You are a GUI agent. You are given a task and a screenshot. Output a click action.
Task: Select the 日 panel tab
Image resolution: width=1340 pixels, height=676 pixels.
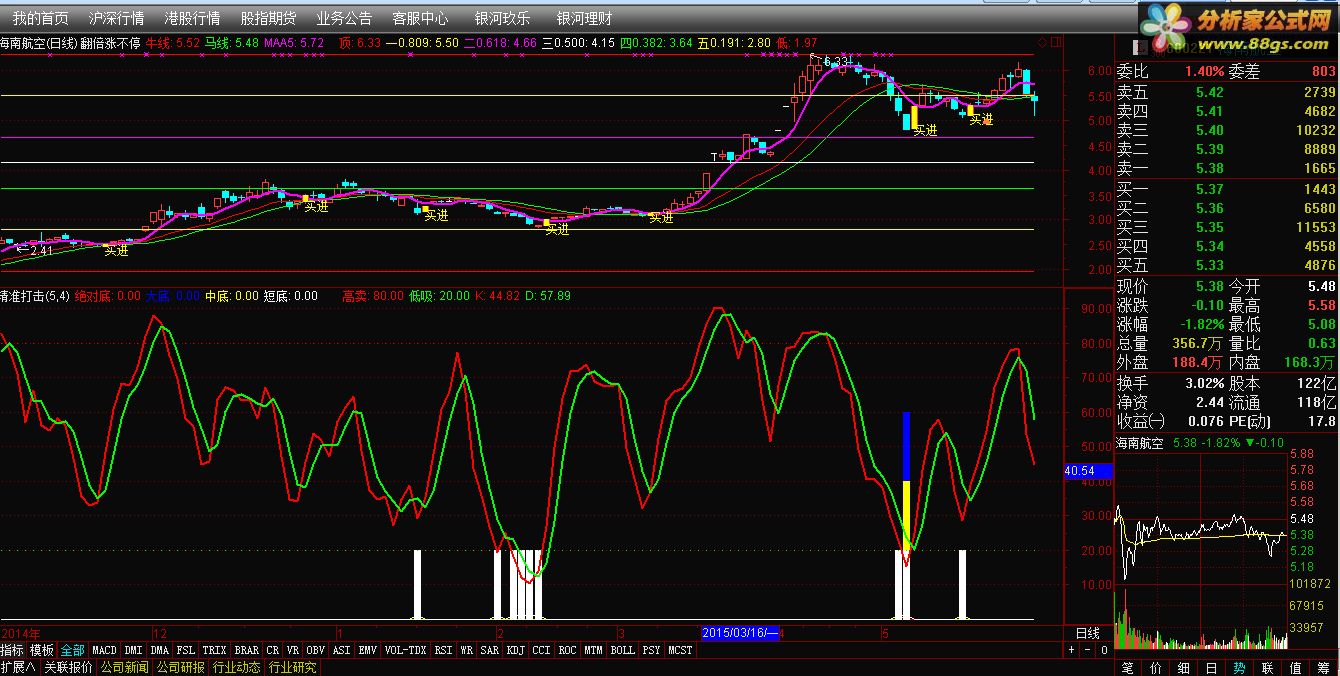pos(1212,667)
